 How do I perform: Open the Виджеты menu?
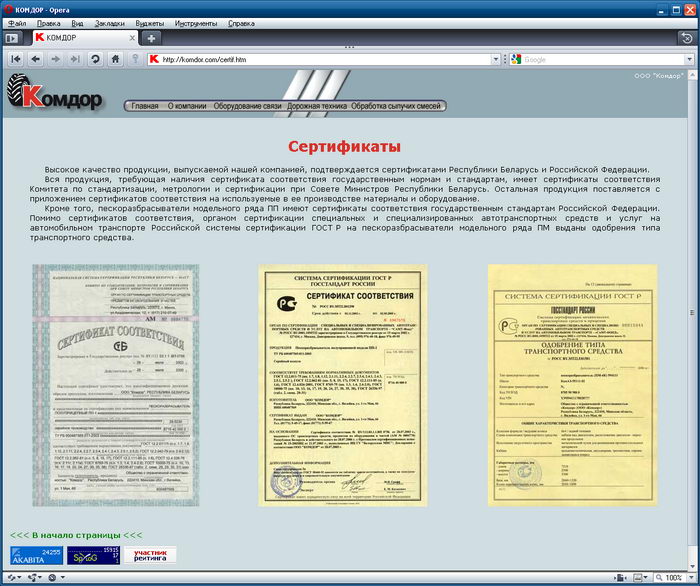click(150, 24)
